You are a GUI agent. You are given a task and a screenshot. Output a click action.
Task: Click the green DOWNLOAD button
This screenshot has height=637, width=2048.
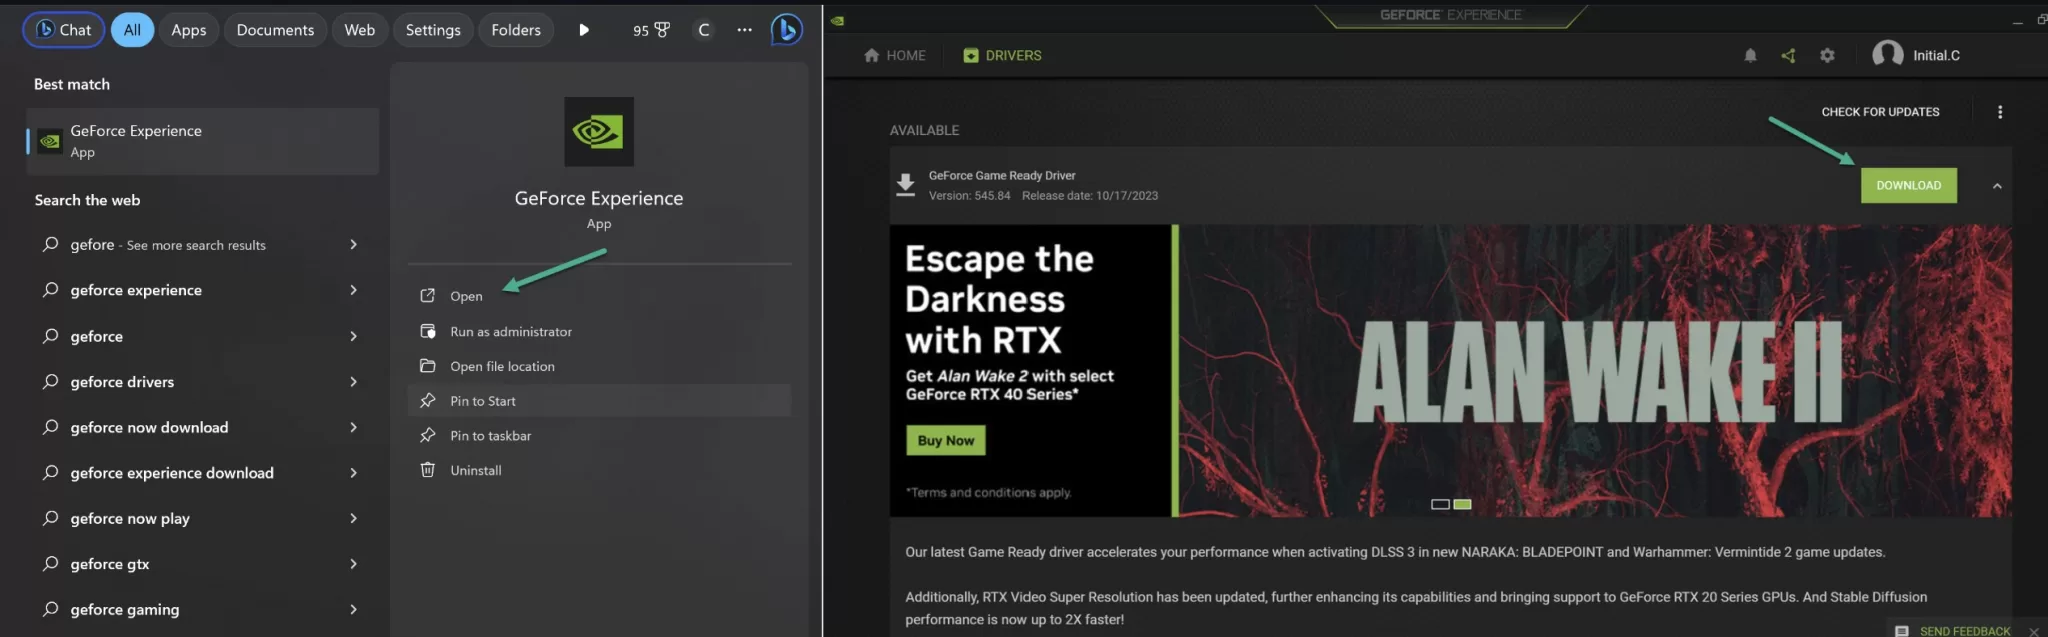1908,185
